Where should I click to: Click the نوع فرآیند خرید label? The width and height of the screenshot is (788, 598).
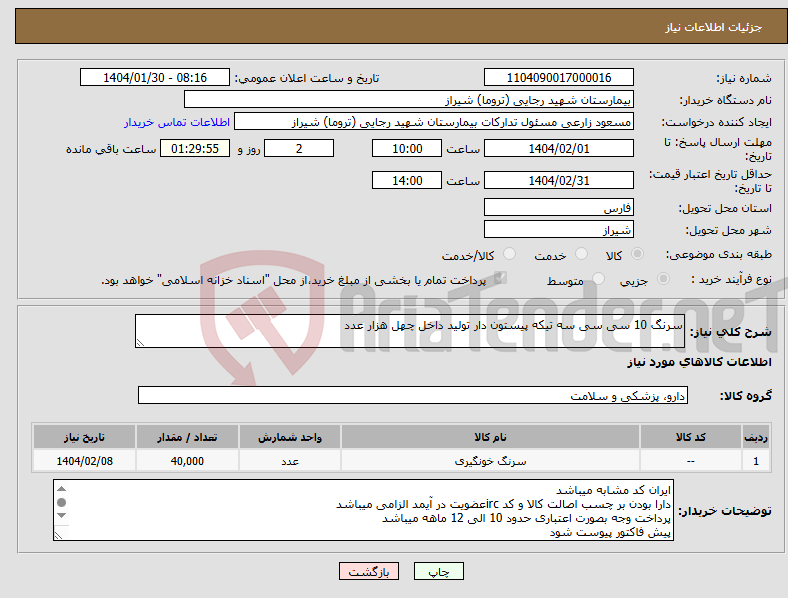pos(731,279)
